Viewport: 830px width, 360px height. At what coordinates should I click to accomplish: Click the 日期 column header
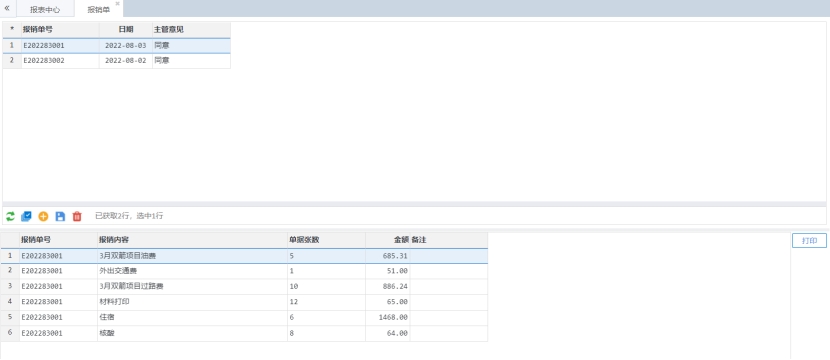pos(126,30)
